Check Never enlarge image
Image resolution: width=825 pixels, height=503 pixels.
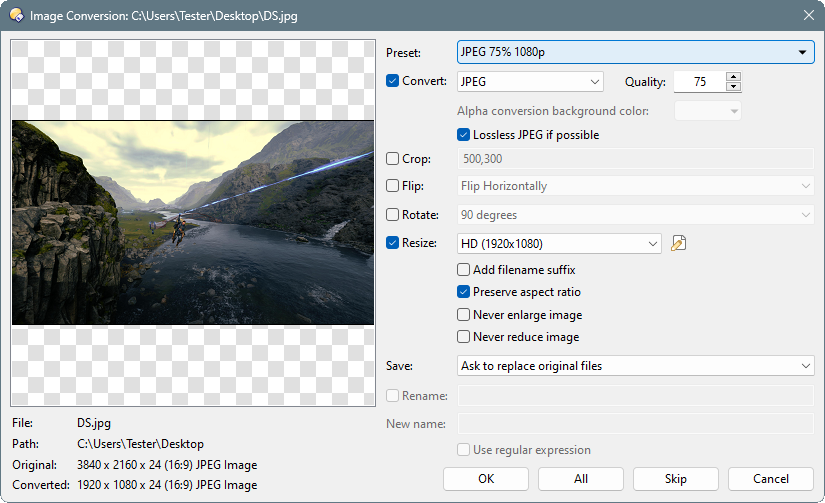click(464, 315)
